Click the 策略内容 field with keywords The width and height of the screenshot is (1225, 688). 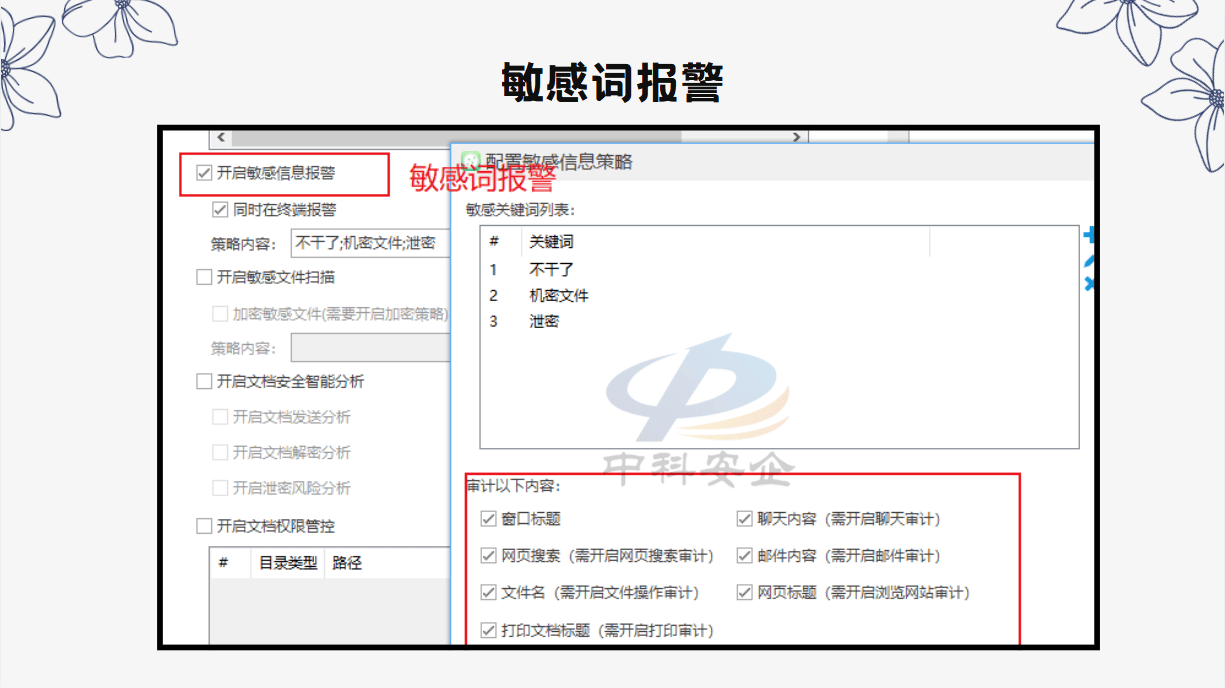click(x=370, y=243)
